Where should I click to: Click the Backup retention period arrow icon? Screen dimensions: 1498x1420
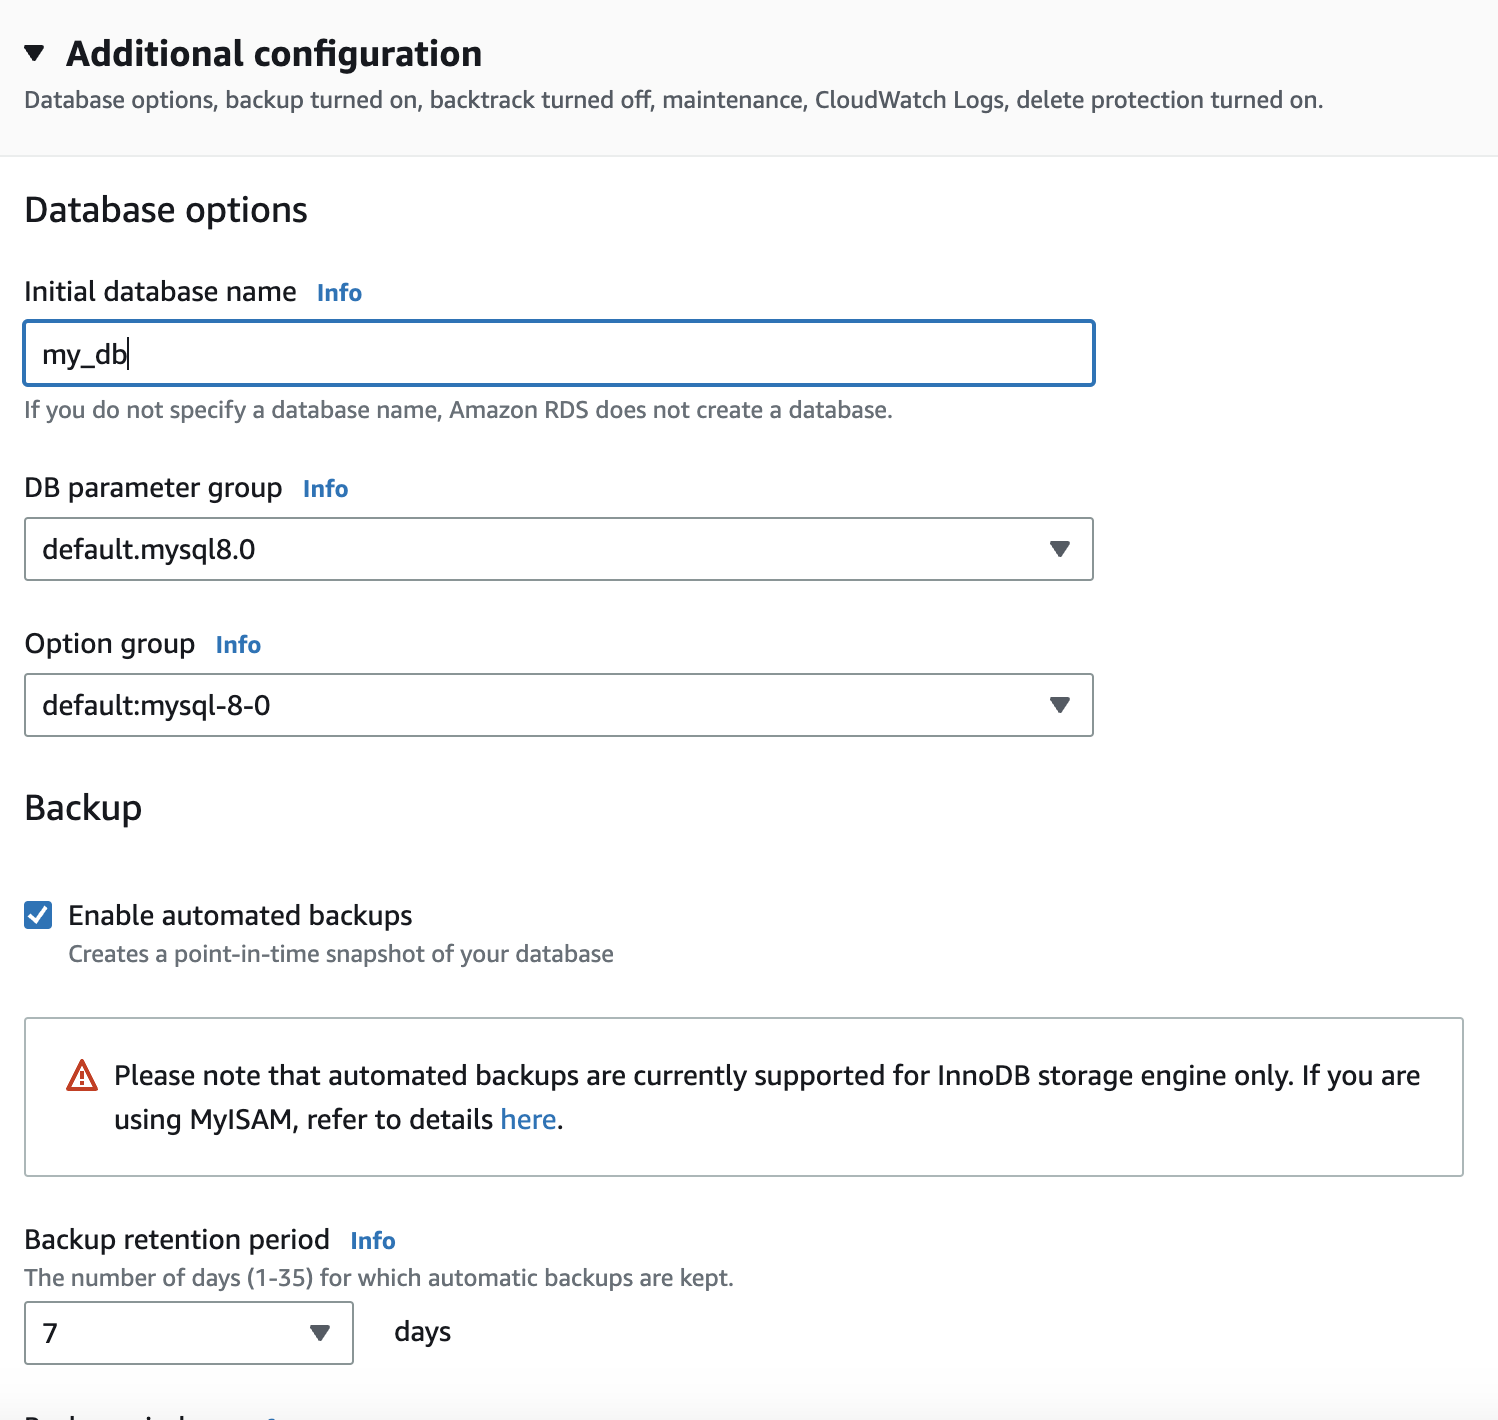[x=320, y=1332]
